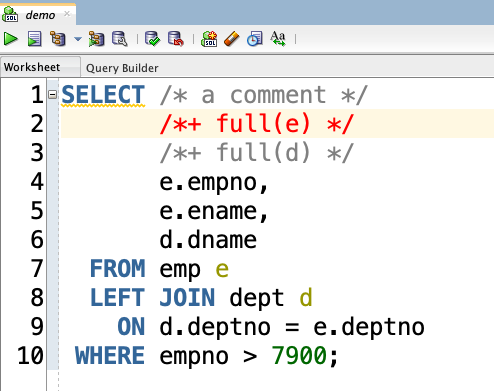This screenshot has height=391, width=494.
Task: Click the Unshared SQL Worksheet icon
Action: [x=209, y=39]
